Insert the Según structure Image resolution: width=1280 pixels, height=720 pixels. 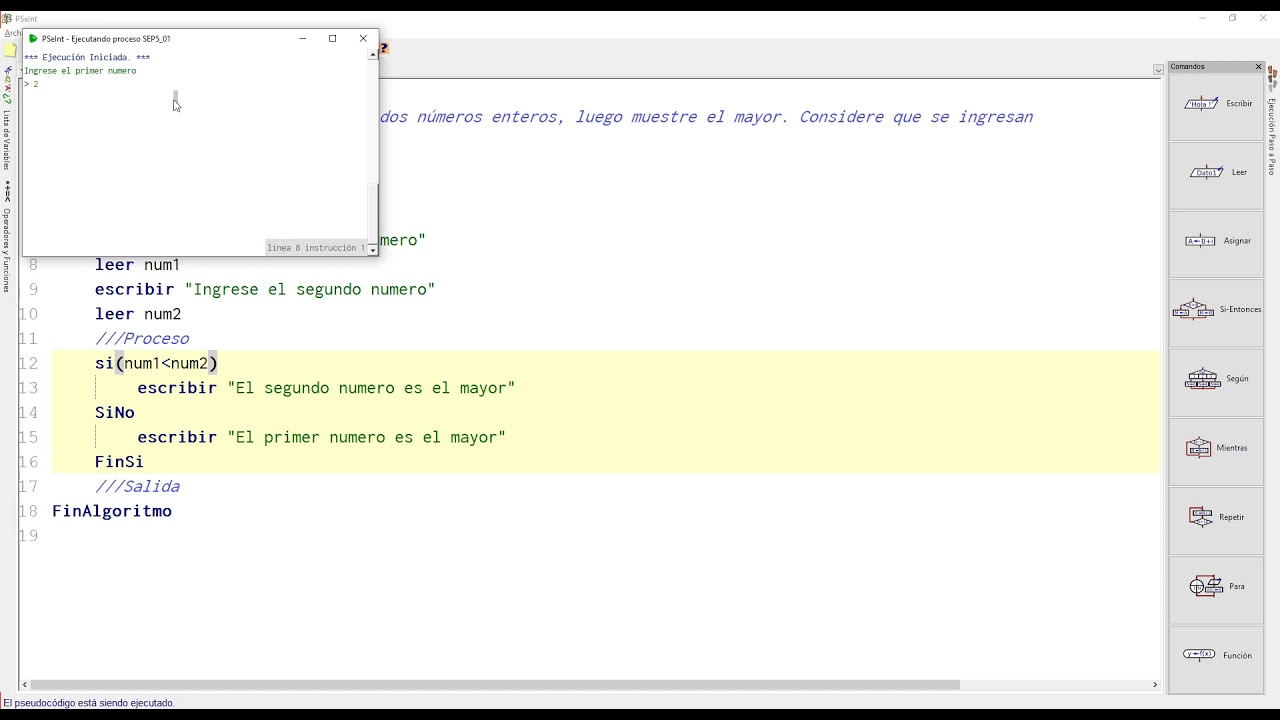tap(1217, 379)
